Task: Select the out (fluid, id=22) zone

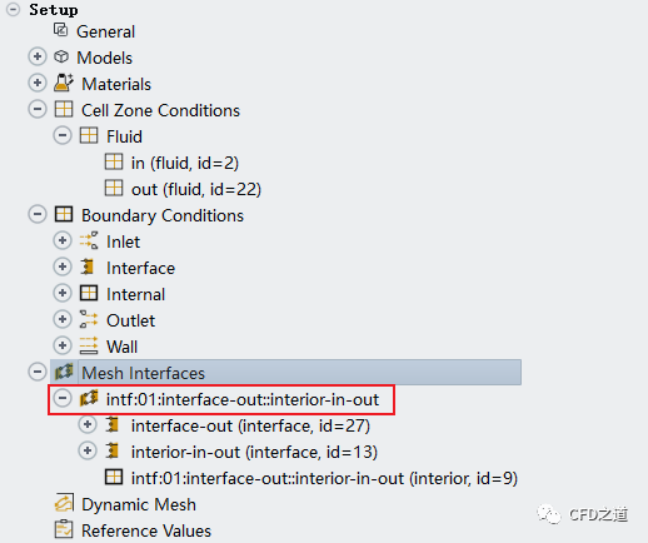Action: click(195, 189)
